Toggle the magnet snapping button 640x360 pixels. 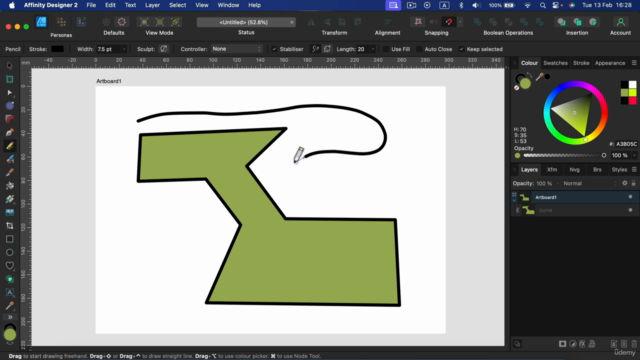[x=449, y=22]
